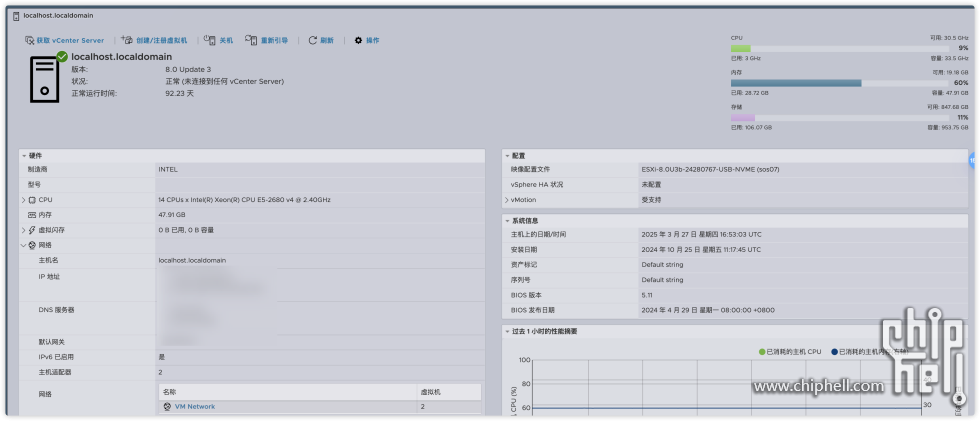The image size is (980, 421).
Task: Click the green check status badge
Action: pos(62,57)
